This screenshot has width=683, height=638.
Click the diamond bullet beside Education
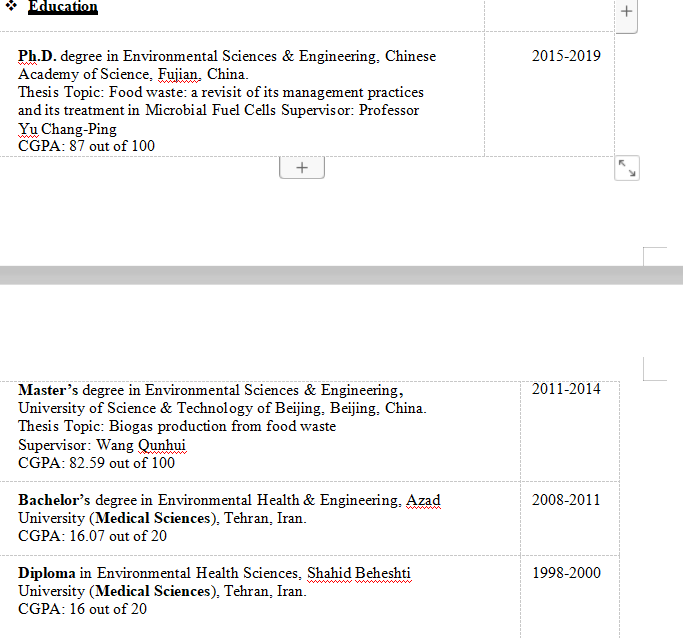click(x=11, y=7)
